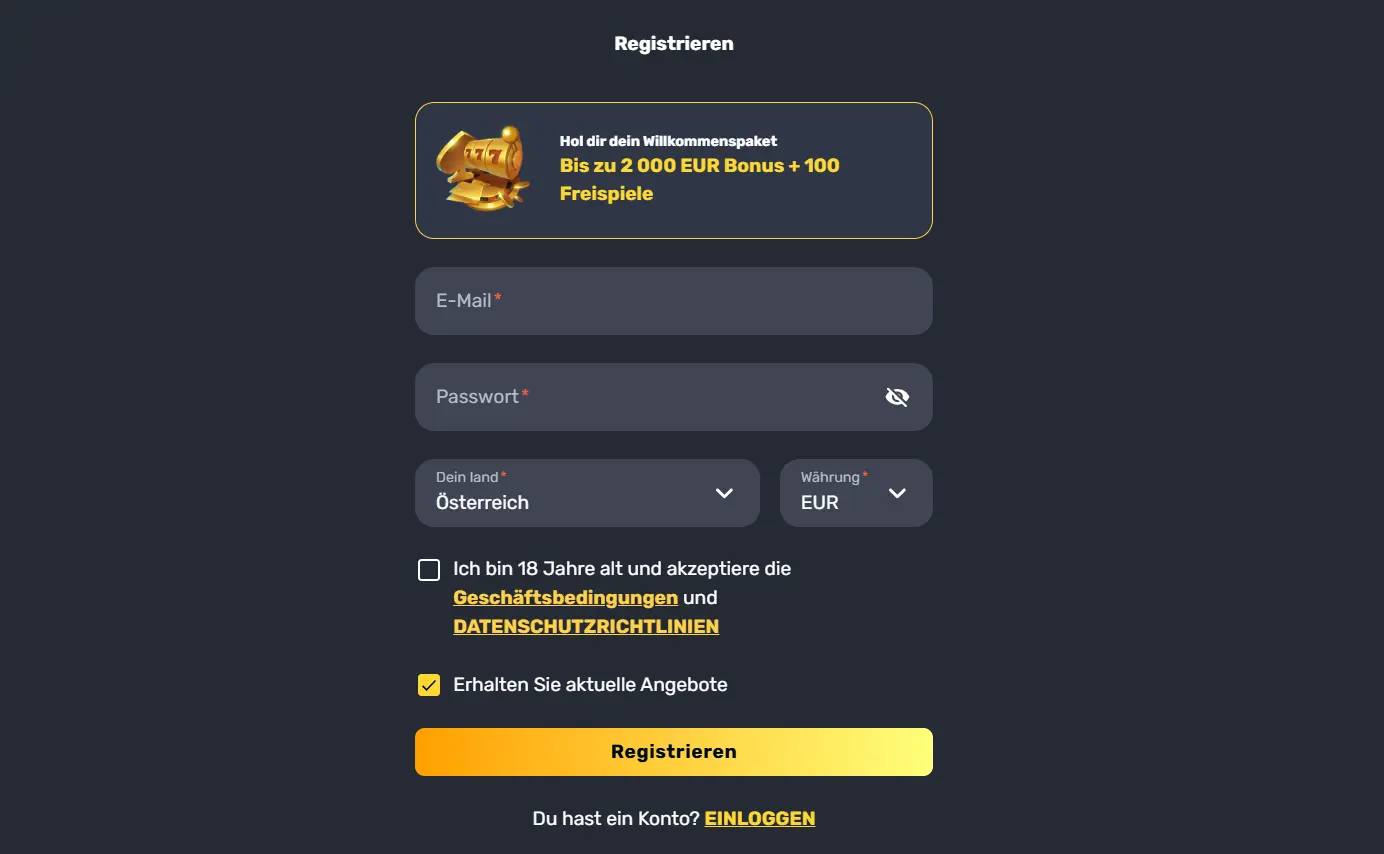
Task: Check the 18 Jahre age confirmation checkbox
Action: [429, 570]
